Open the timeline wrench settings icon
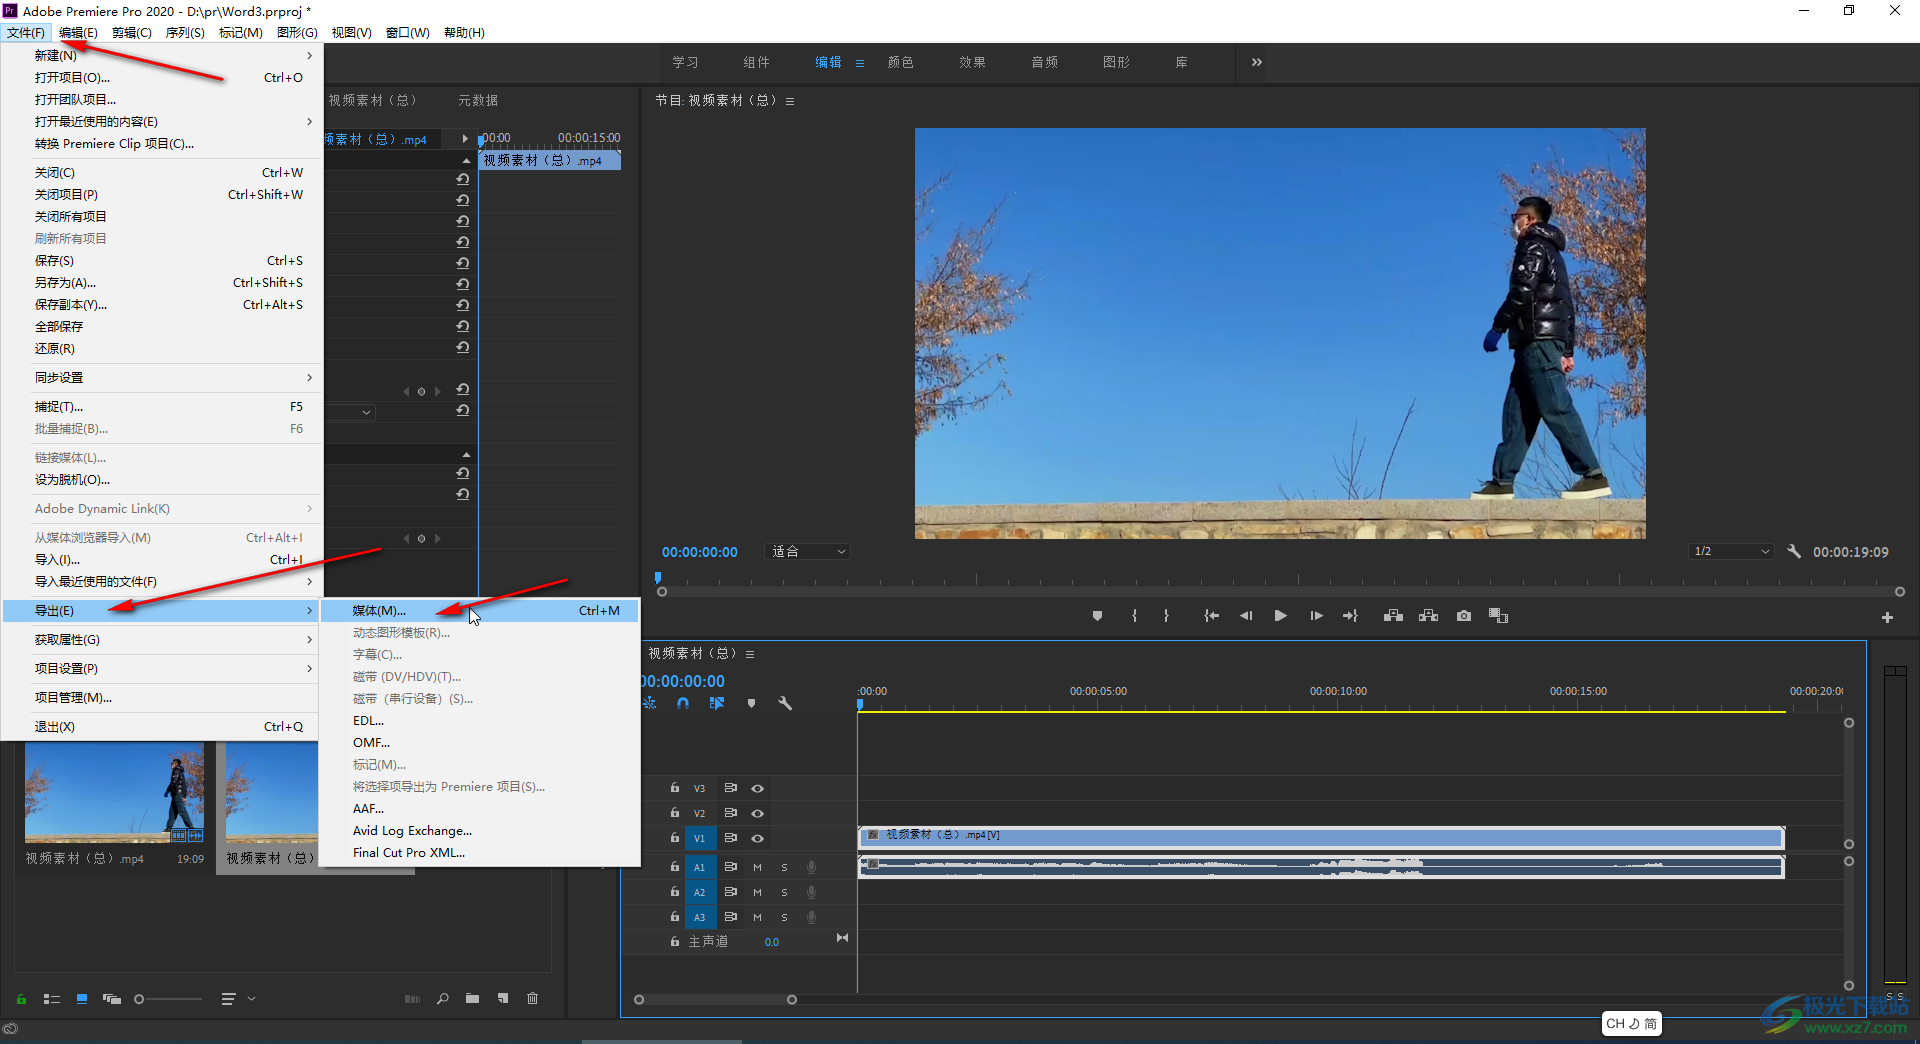 (785, 703)
